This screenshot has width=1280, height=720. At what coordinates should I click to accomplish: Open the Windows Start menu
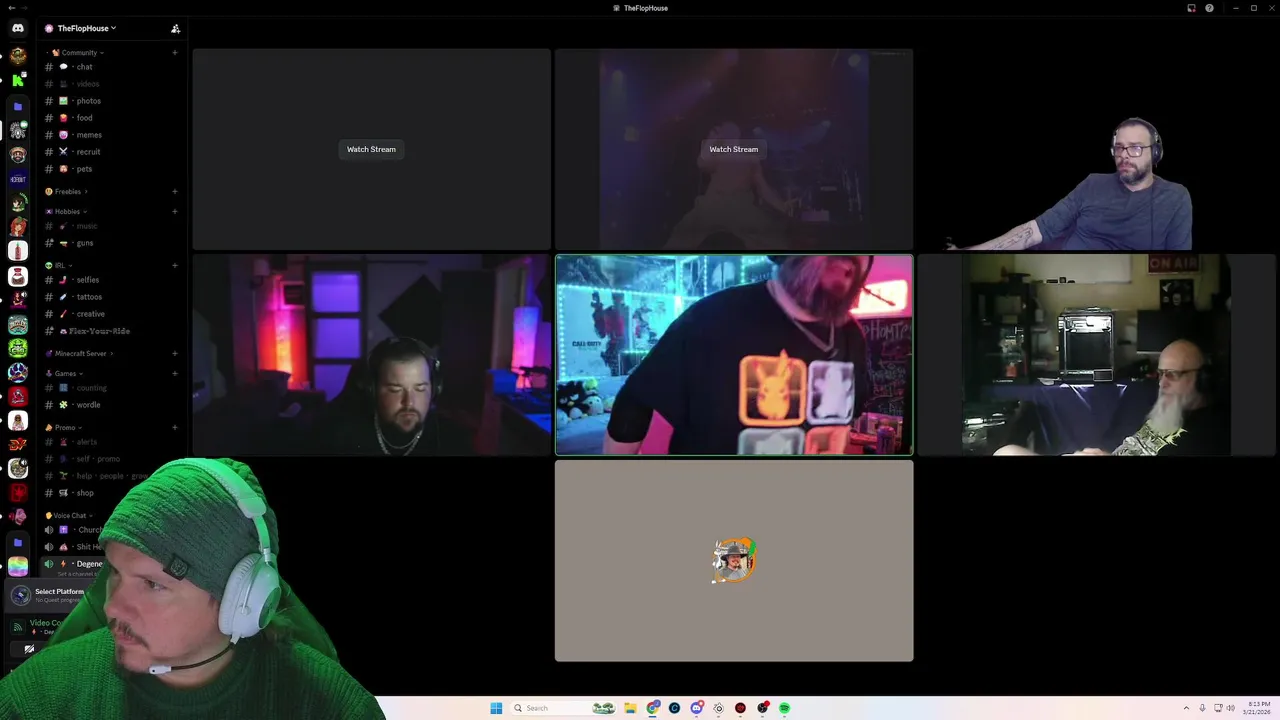coord(496,708)
